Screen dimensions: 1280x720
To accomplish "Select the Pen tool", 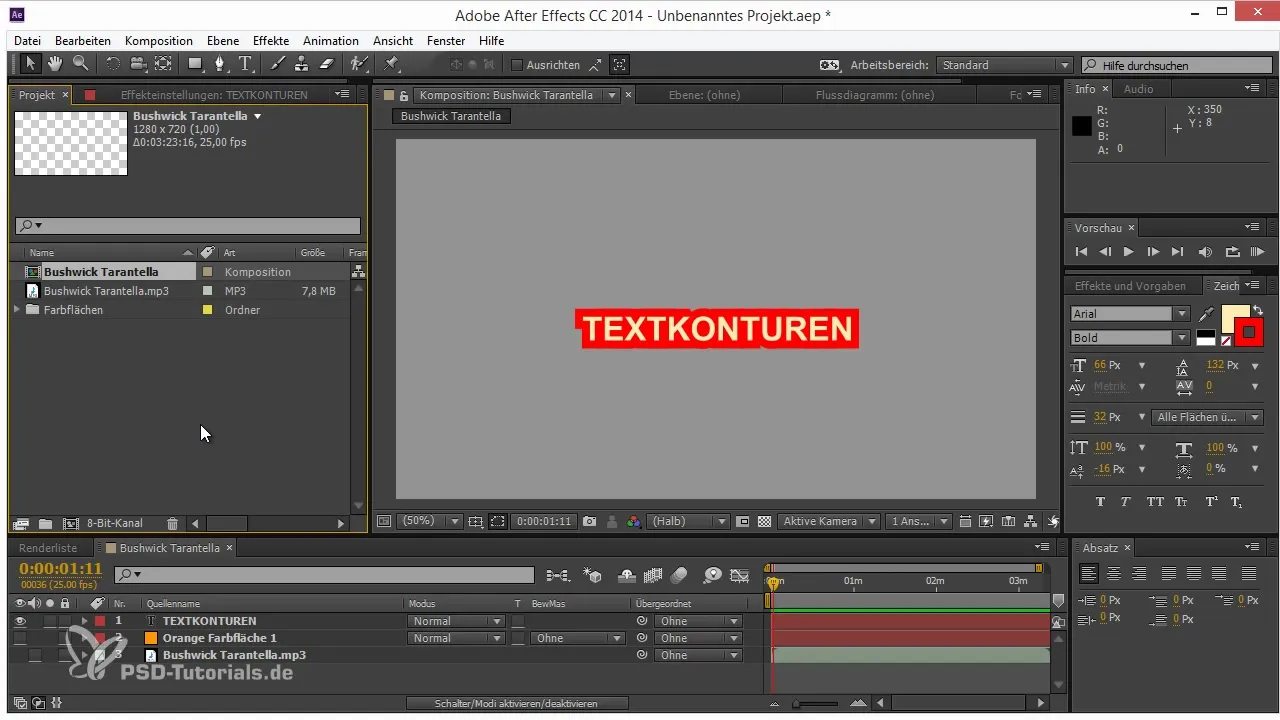I will tap(221, 64).
